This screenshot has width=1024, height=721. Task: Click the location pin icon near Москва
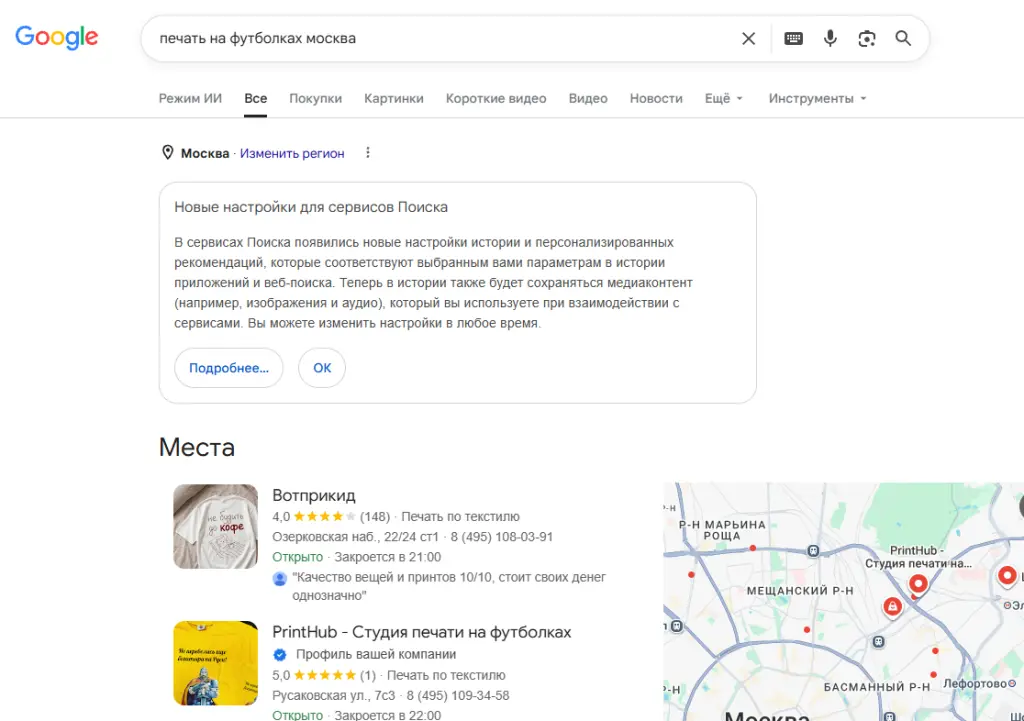click(x=167, y=153)
